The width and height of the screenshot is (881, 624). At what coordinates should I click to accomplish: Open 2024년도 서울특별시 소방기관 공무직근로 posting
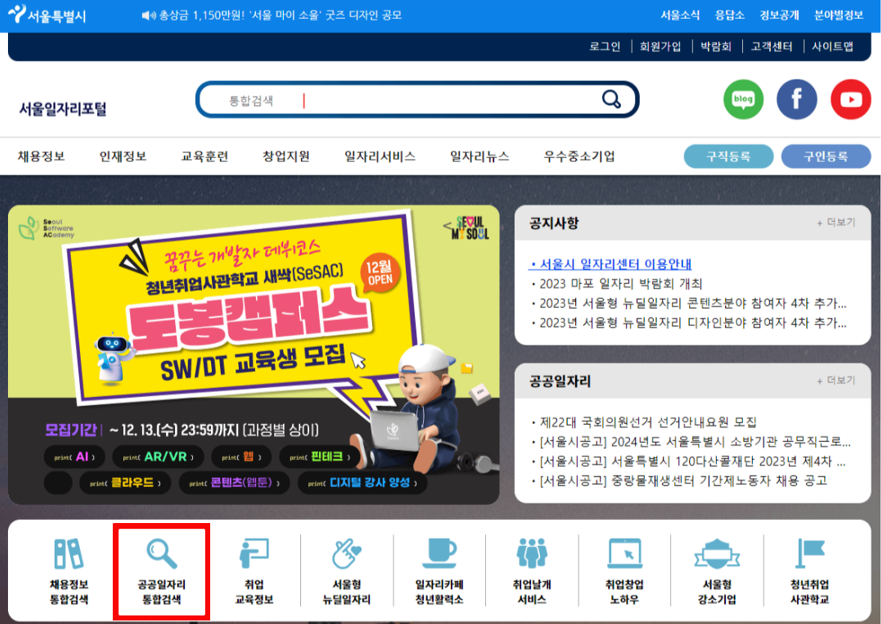691,441
